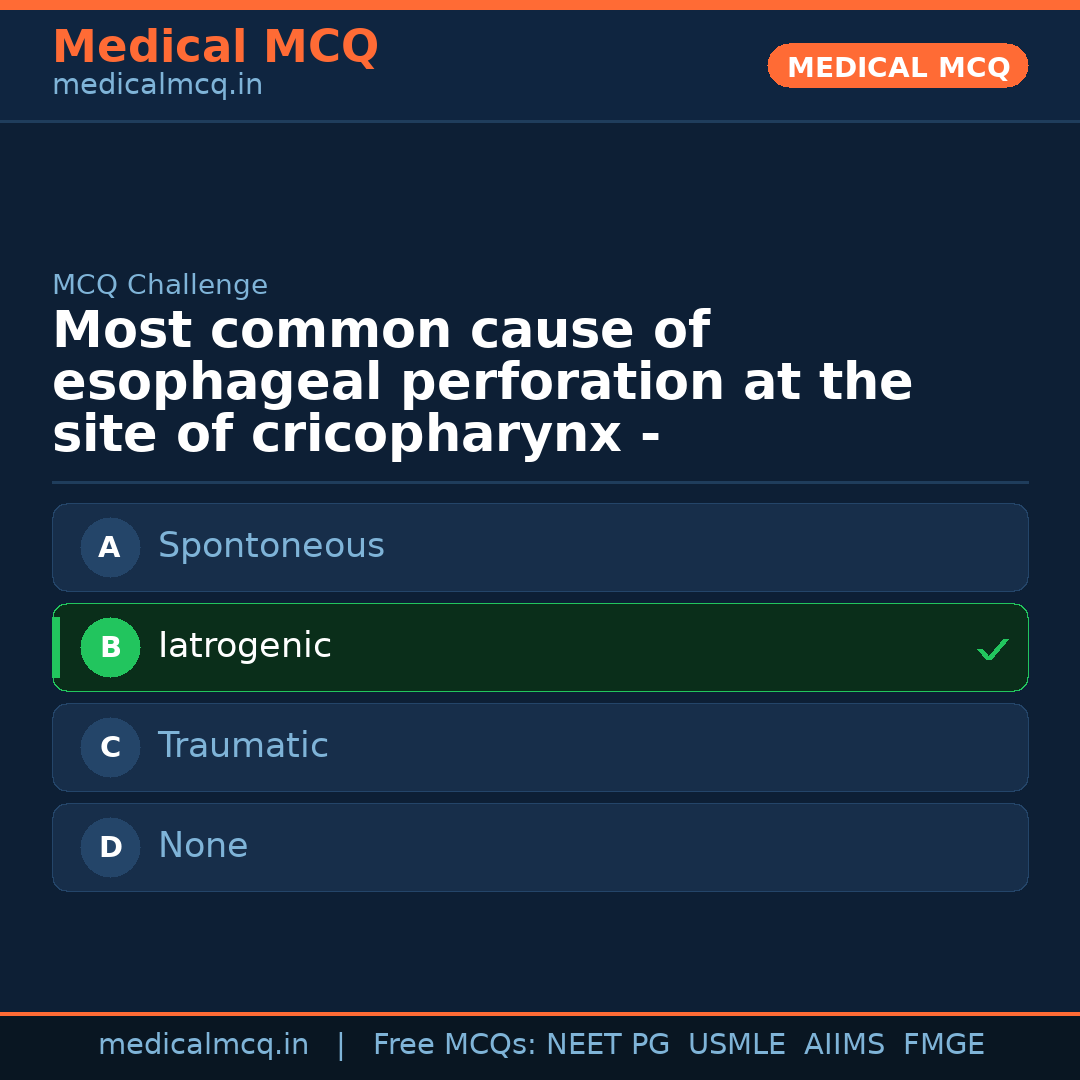Switch to the NEET PG section
1080x1080 pixels.
607,1044
